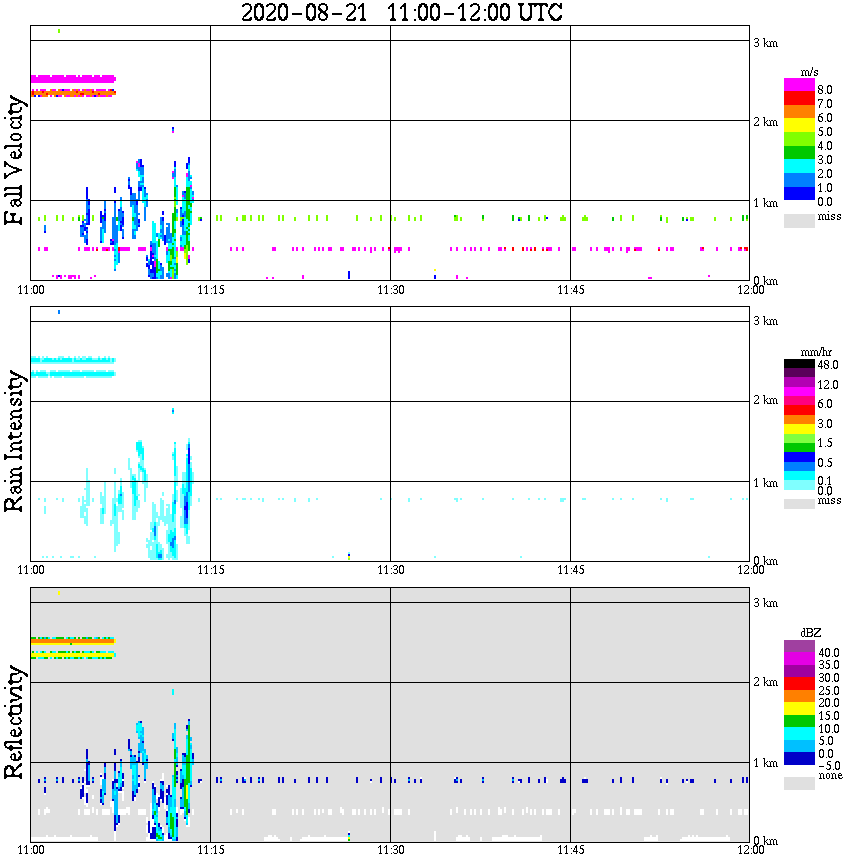
Task: Click the "2 km" height label of Fall Velocity plot
Action: click(765, 122)
